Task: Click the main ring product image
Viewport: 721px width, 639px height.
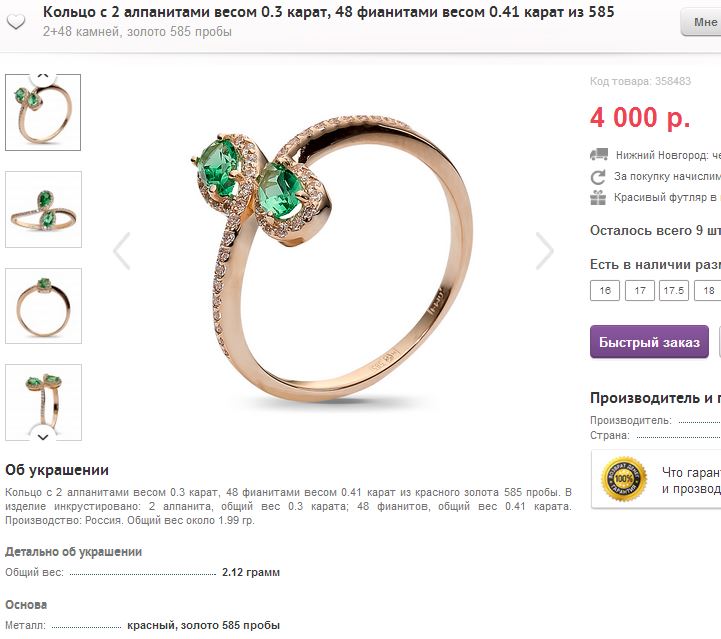Action: click(332, 257)
